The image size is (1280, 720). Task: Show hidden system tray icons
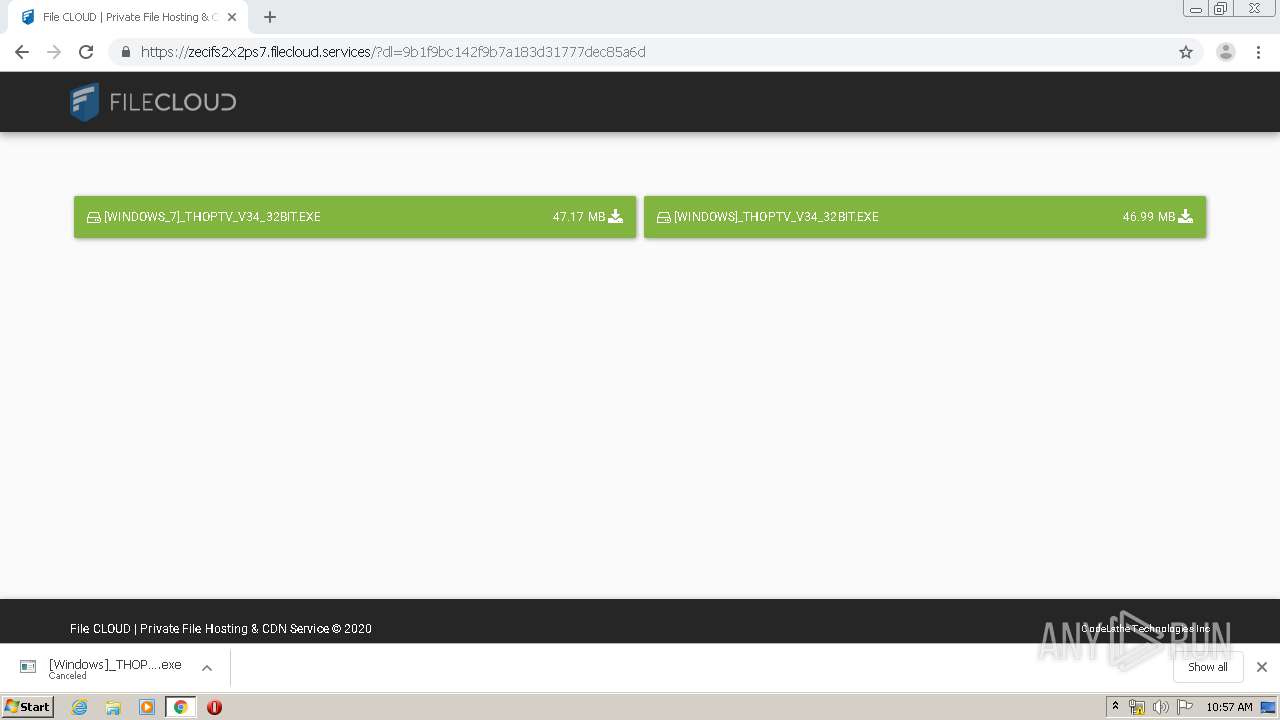click(1115, 707)
